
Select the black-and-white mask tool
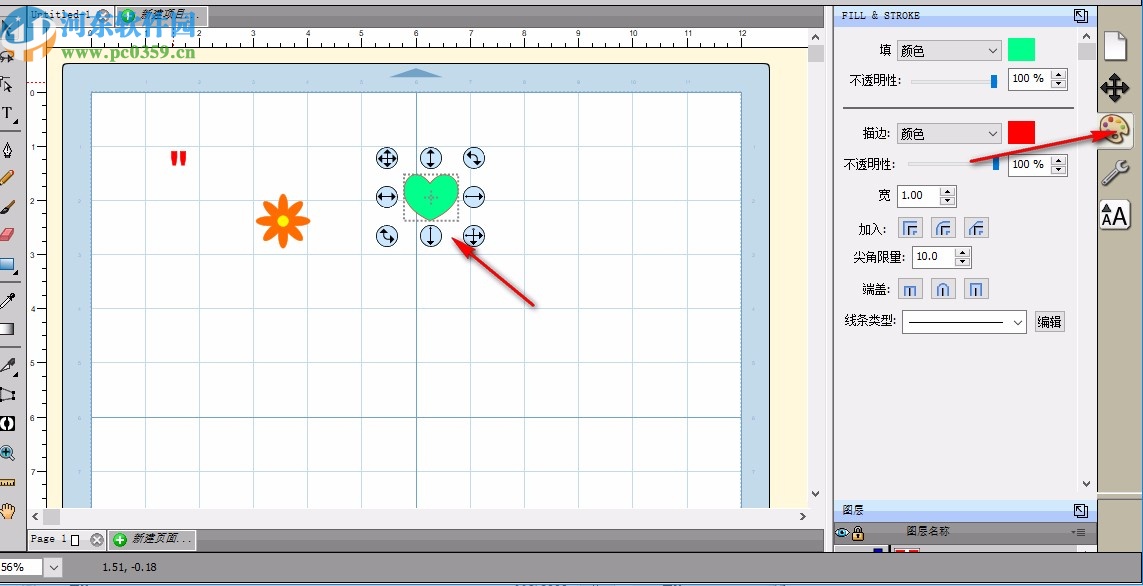[x=7, y=423]
